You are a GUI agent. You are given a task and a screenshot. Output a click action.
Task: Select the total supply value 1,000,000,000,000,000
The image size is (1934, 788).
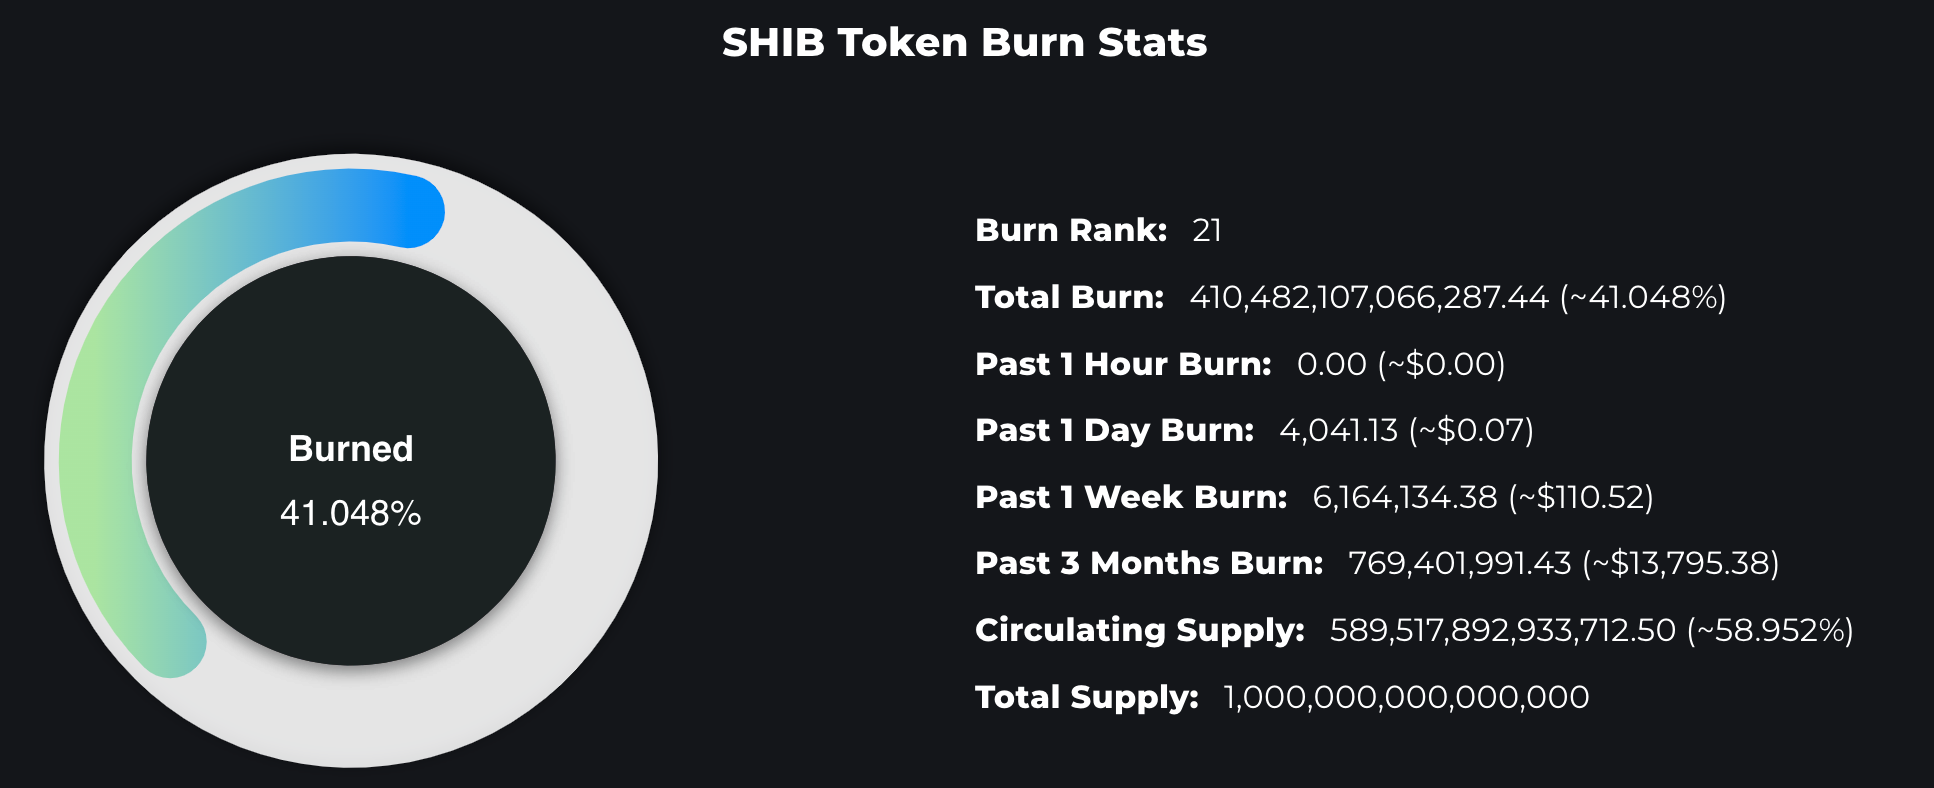click(x=1406, y=697)
